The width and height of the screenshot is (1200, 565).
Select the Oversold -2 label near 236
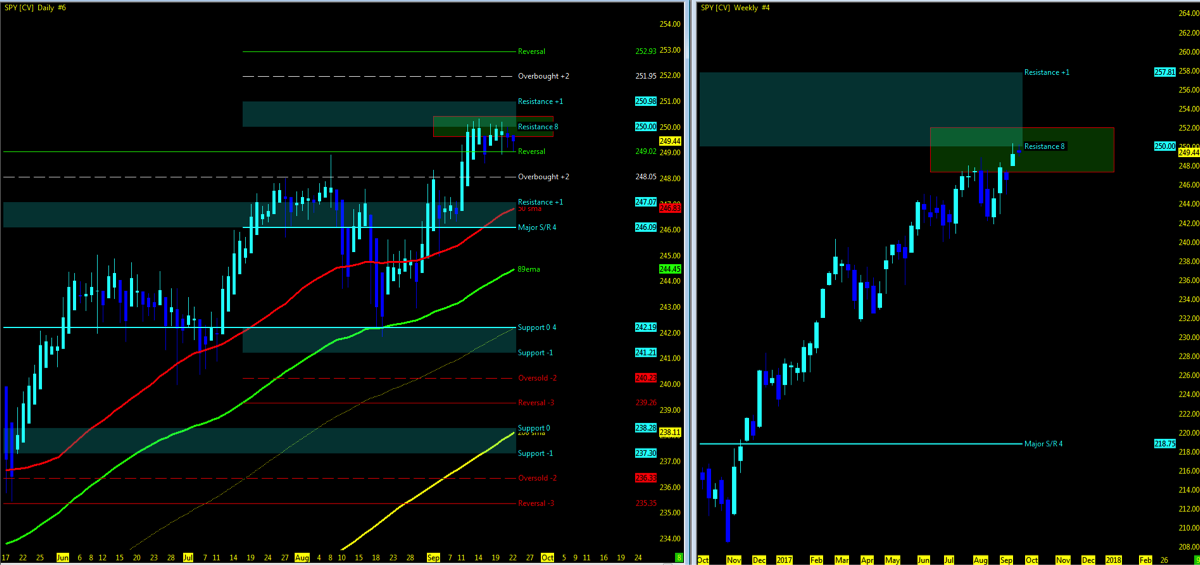537,478
